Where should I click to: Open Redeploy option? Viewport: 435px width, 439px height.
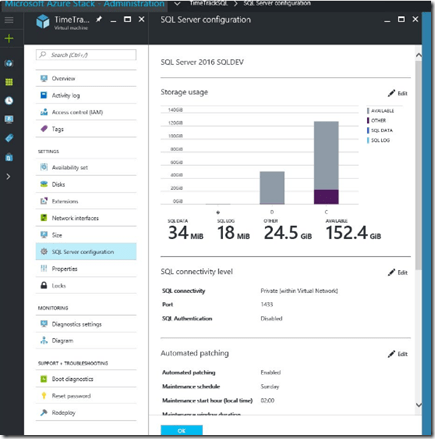(86, 413)
